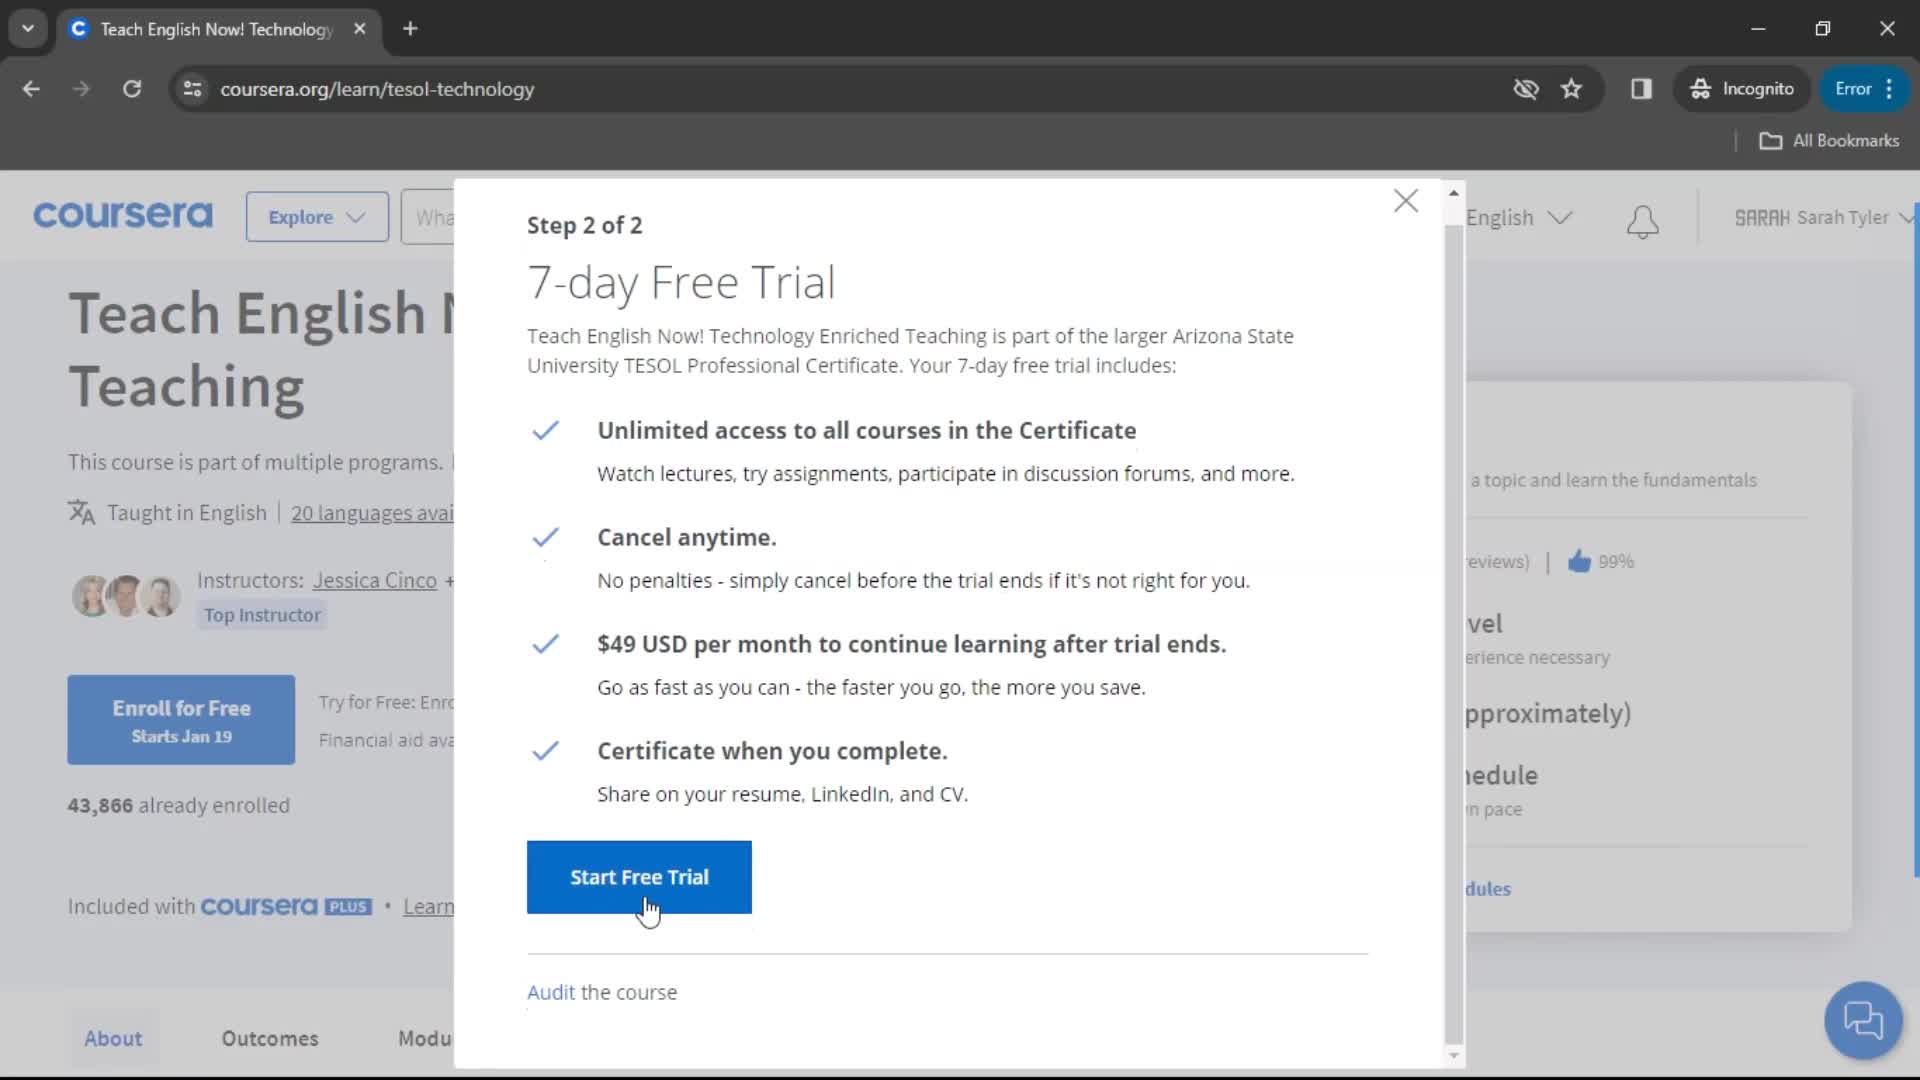This screenshot has height=1080, width=1920.
Task: Open a new browser tab
Action: [410, 29]
